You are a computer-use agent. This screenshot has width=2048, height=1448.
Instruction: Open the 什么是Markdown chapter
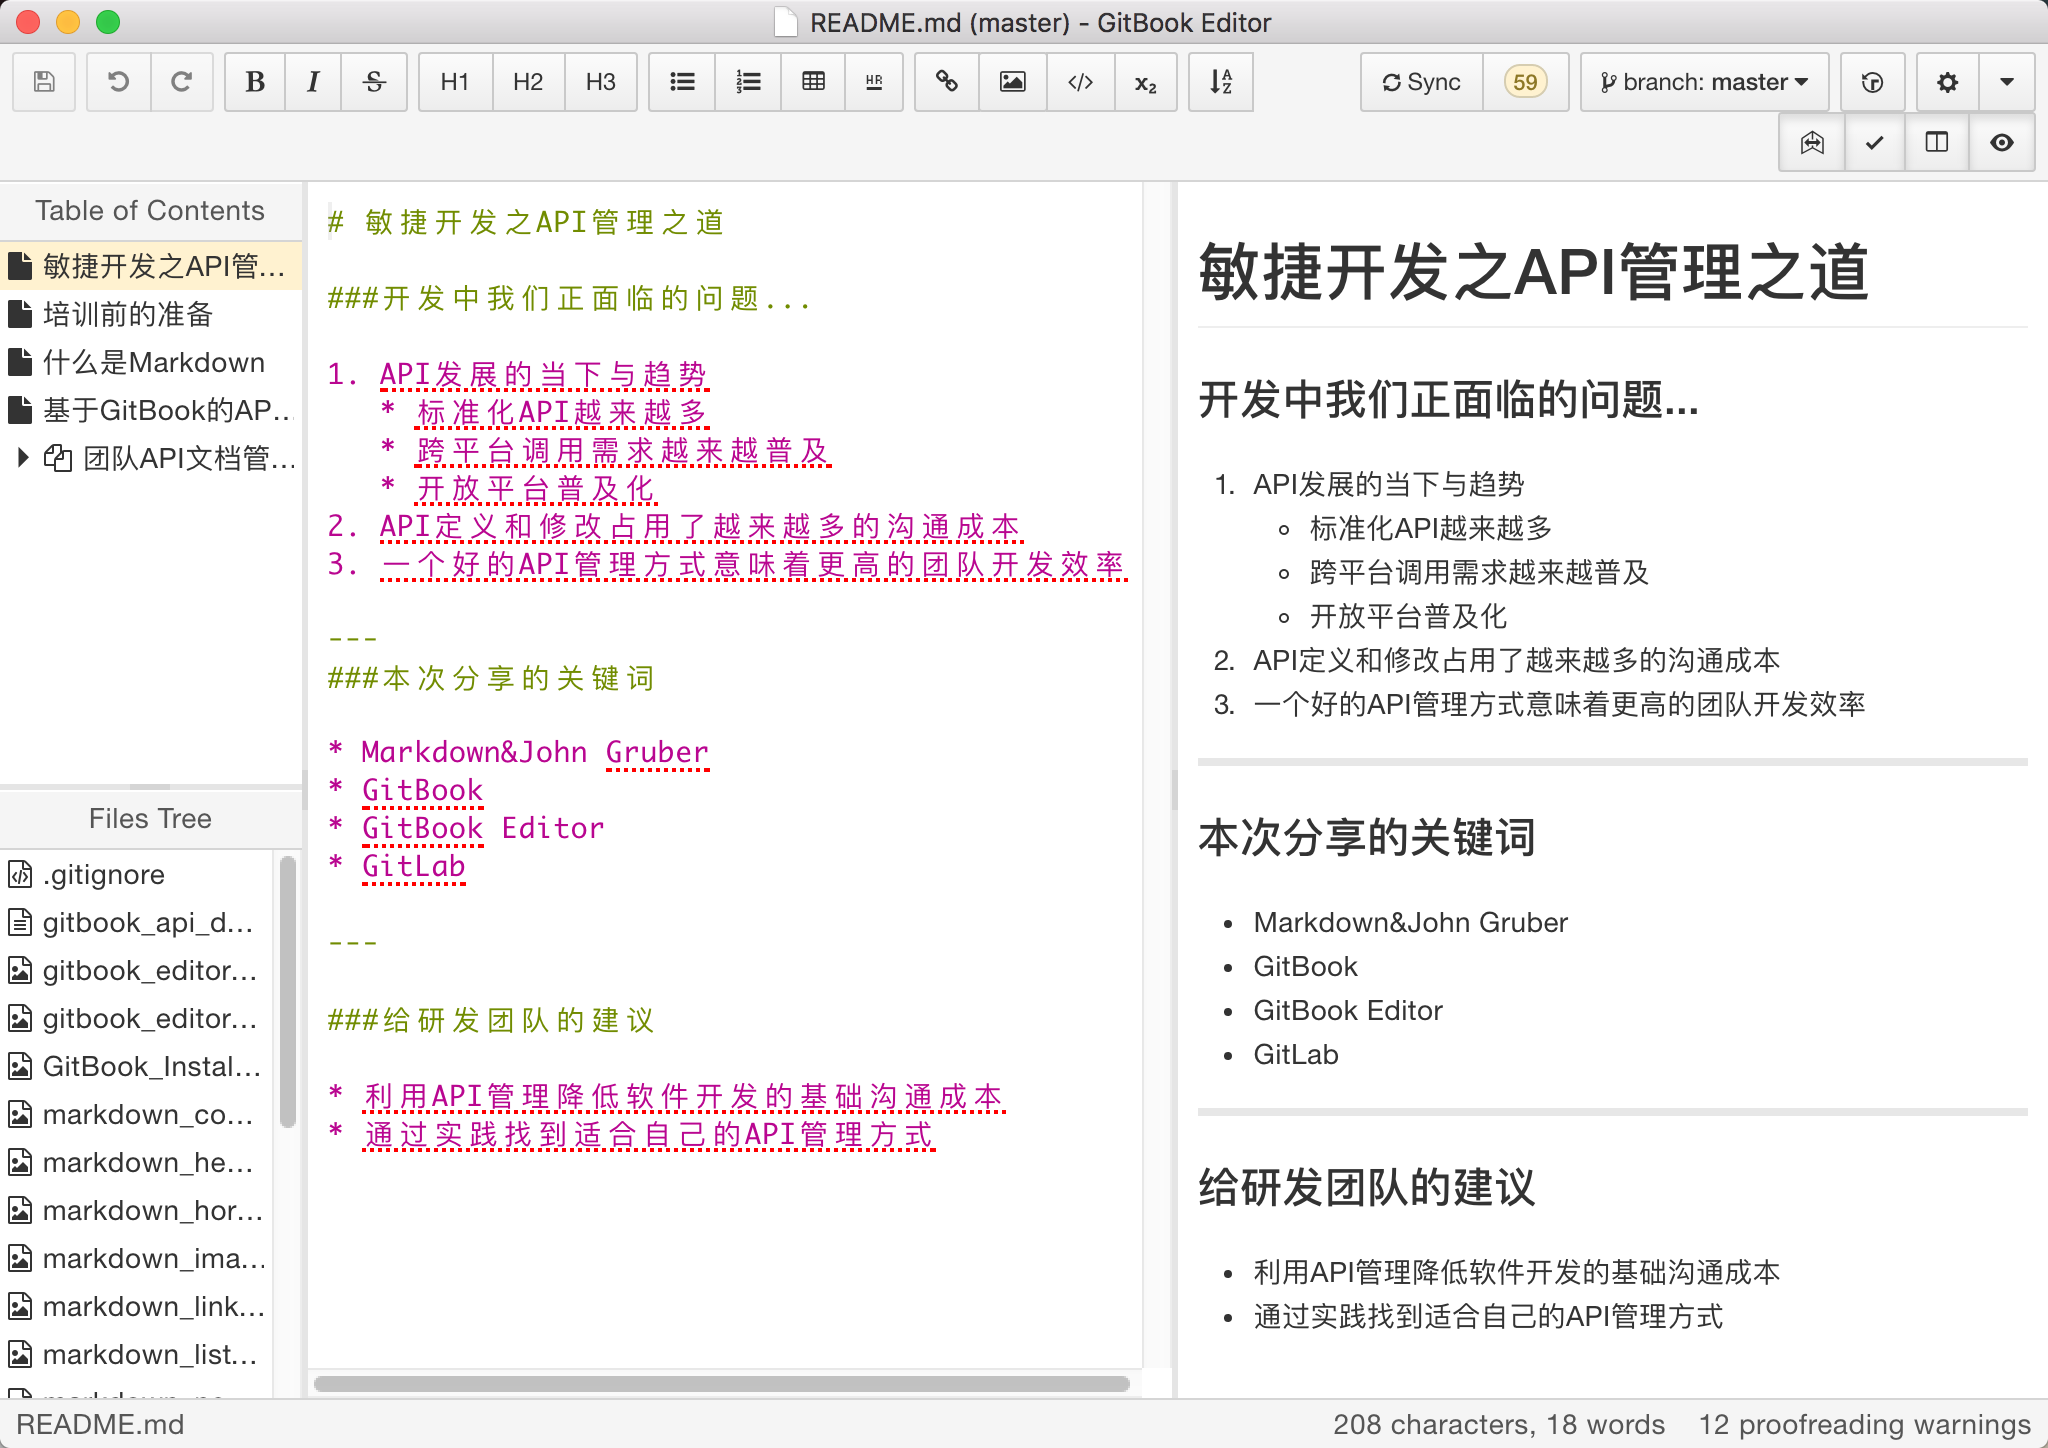click(x=150, y=362)
